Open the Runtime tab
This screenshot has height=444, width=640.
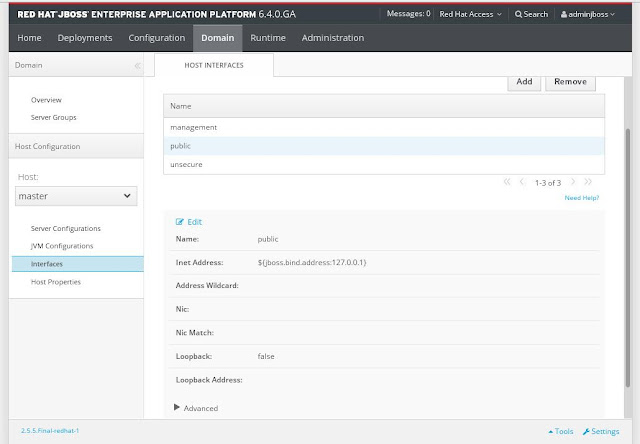268,38
